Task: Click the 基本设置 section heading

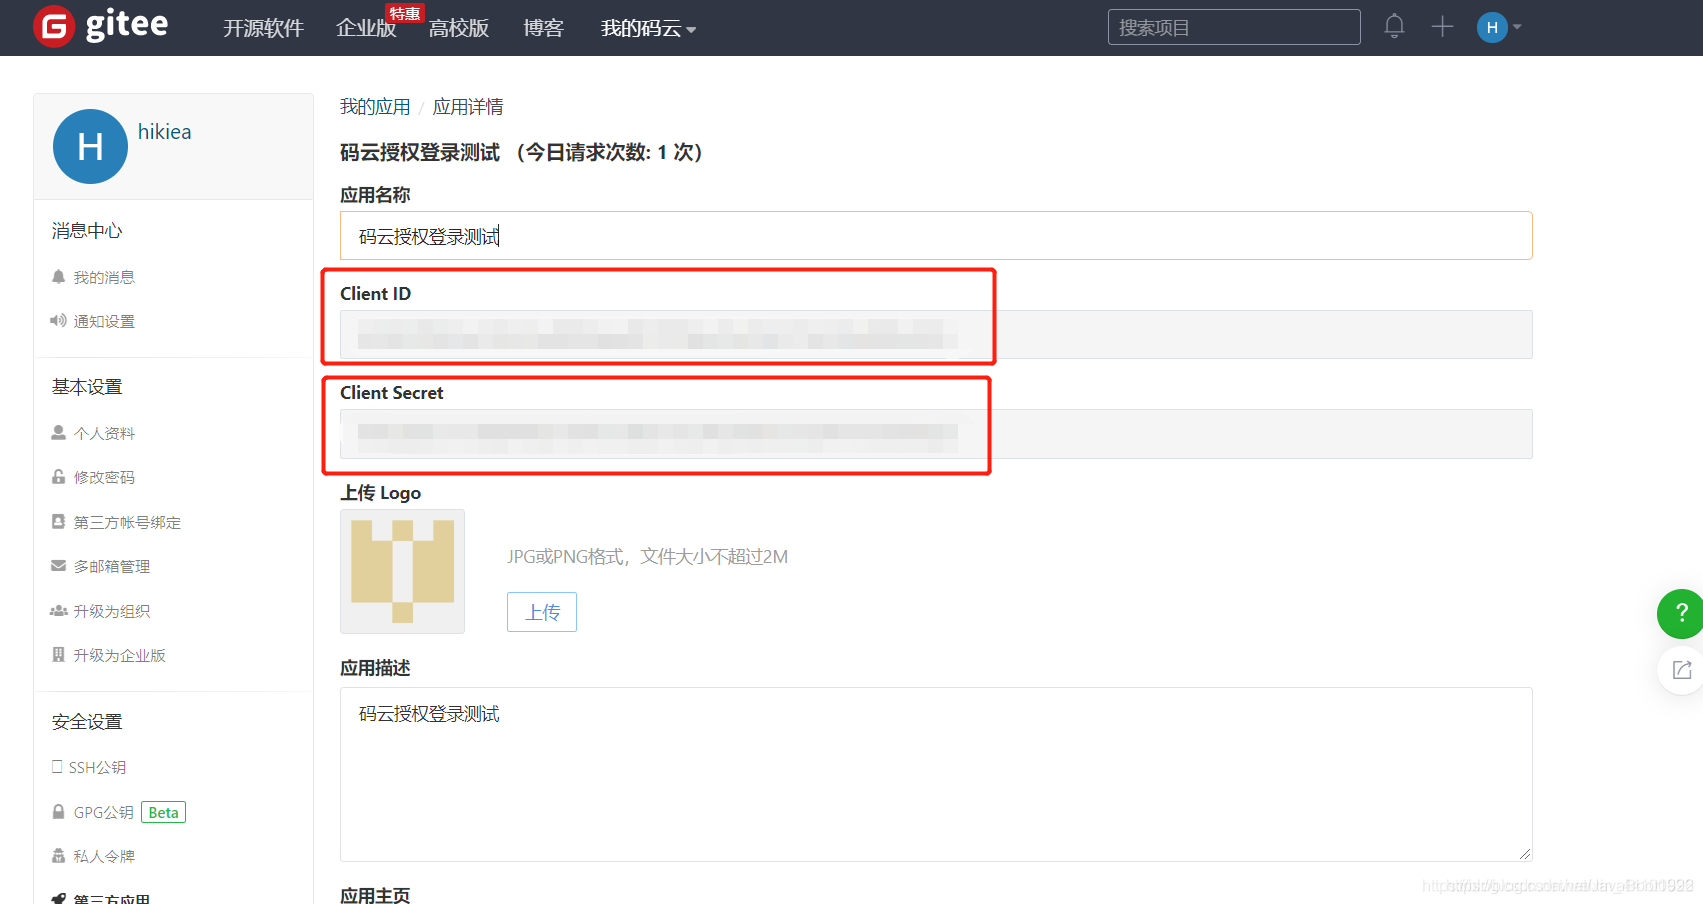Action: coord(87,387)
